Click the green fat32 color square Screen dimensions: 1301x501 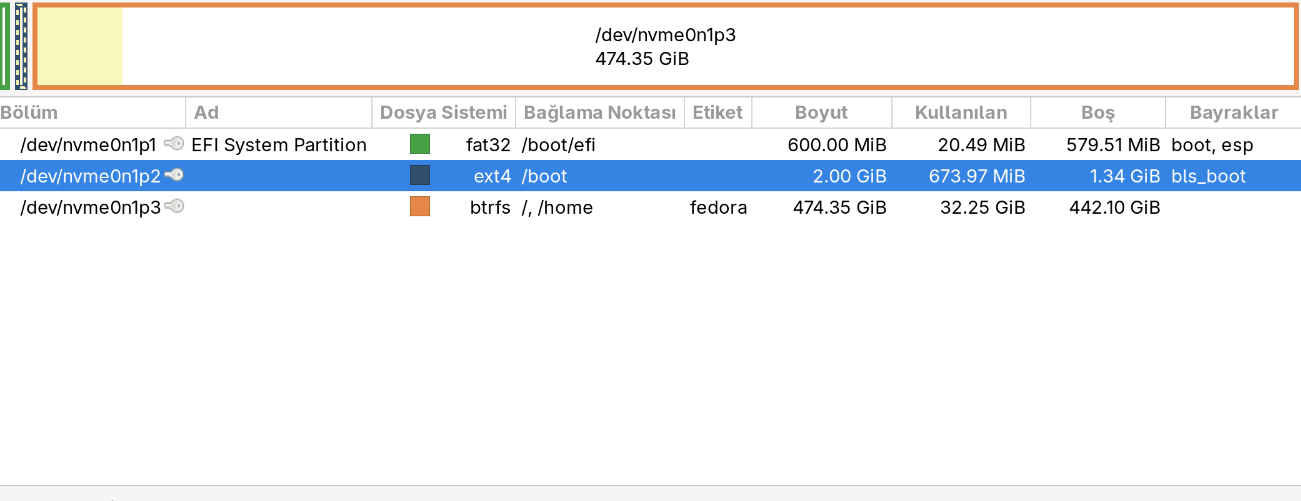(x=420, y=144)
